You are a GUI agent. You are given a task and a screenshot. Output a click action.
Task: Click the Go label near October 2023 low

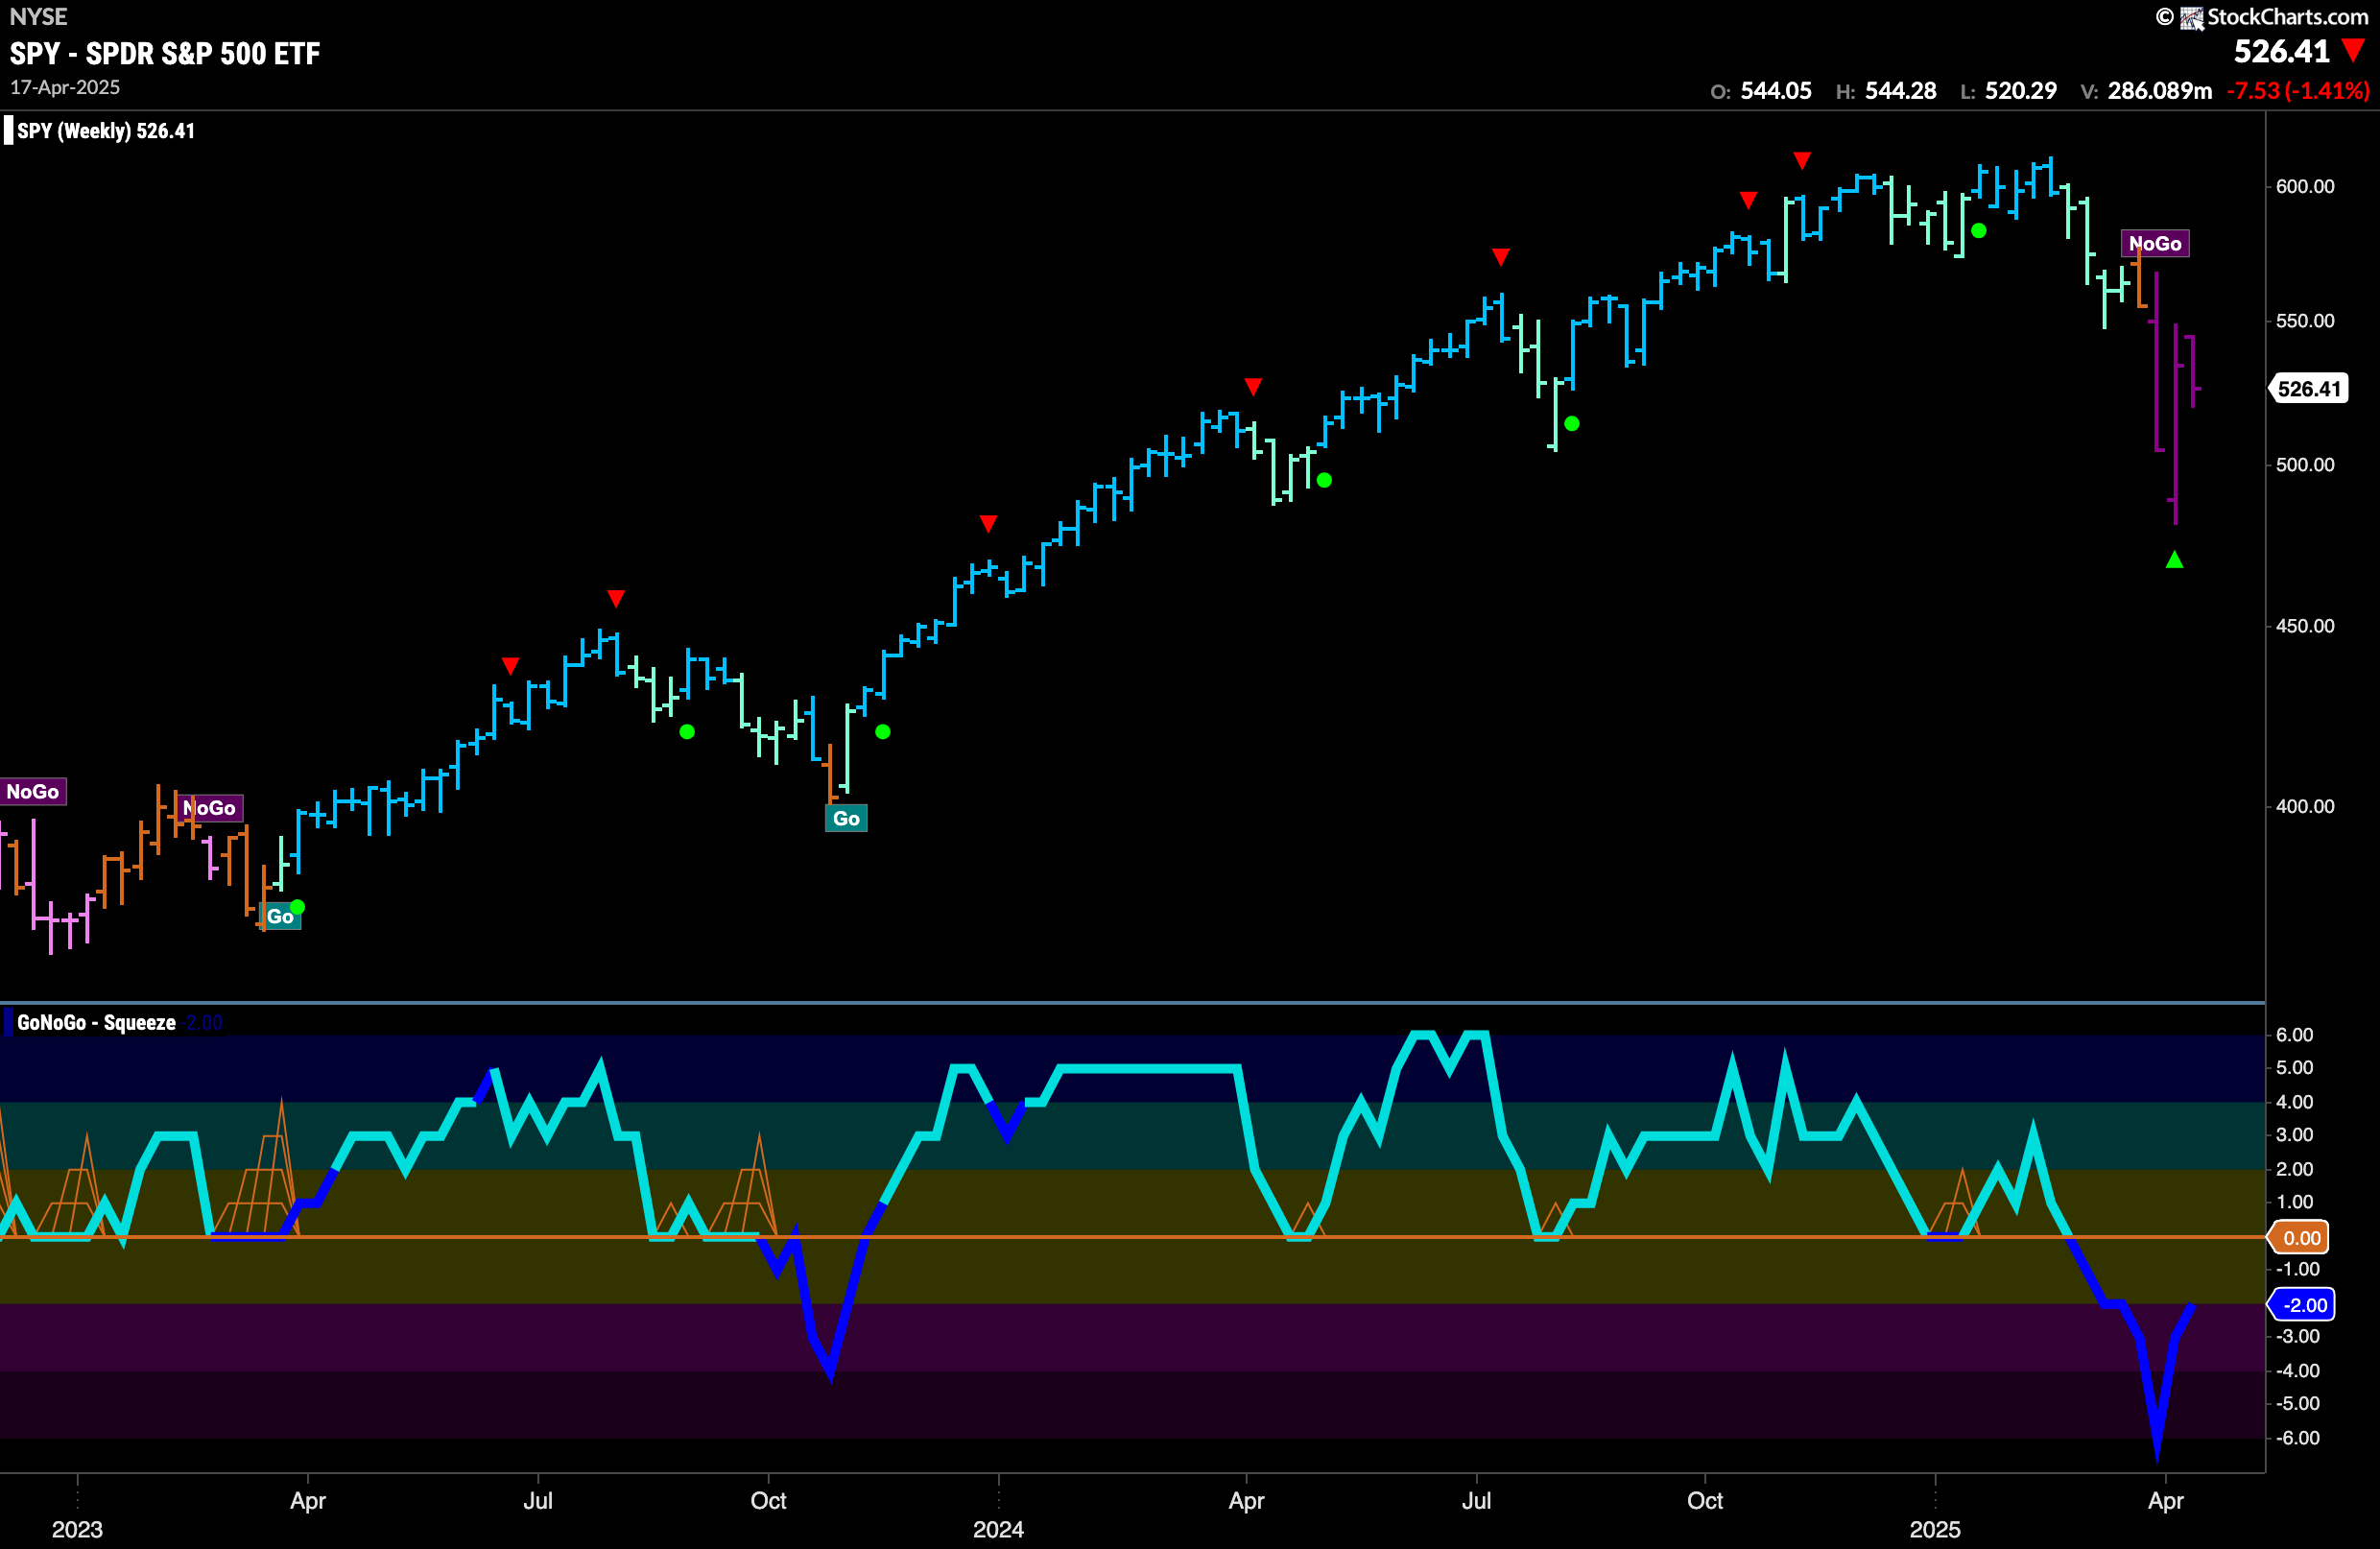pos(846,818)
